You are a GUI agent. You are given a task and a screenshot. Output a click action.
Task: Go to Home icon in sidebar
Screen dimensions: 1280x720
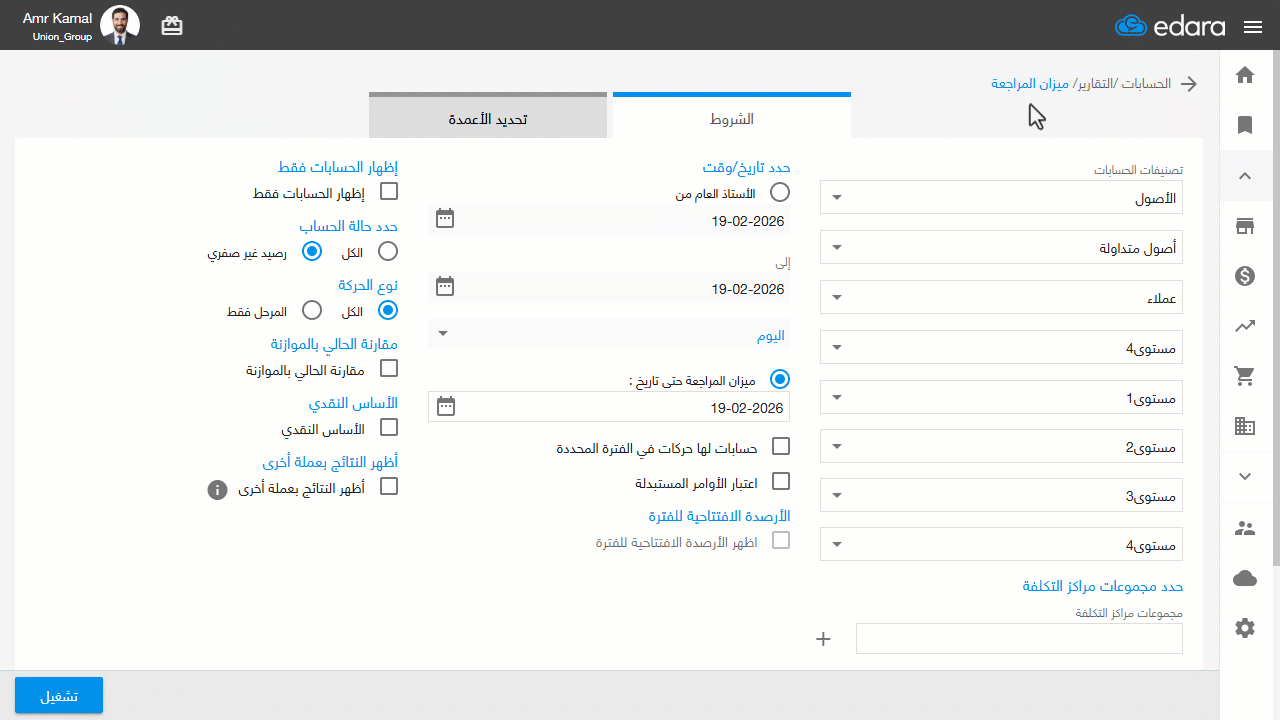[x=1245, y=75]
